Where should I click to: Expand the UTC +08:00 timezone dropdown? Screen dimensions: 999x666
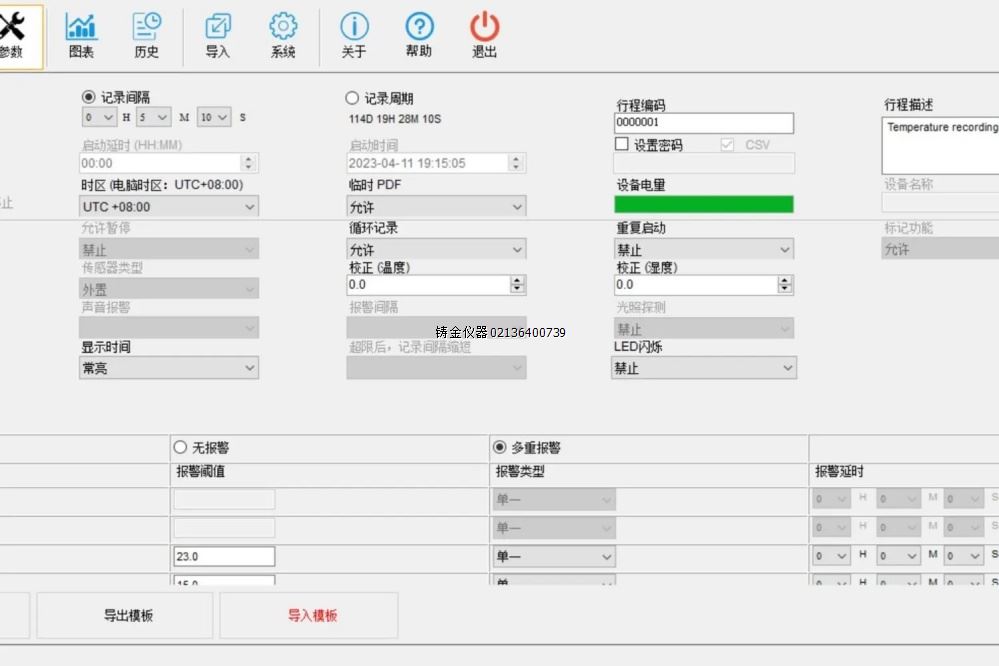(168, 207)
